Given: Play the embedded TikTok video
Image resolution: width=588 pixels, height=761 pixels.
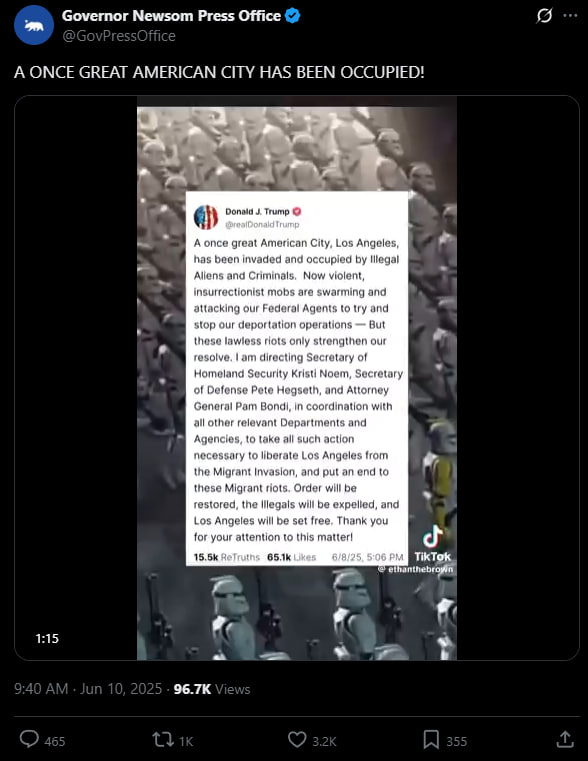Looking at the screenshot, I should click(x=296, y=378).
